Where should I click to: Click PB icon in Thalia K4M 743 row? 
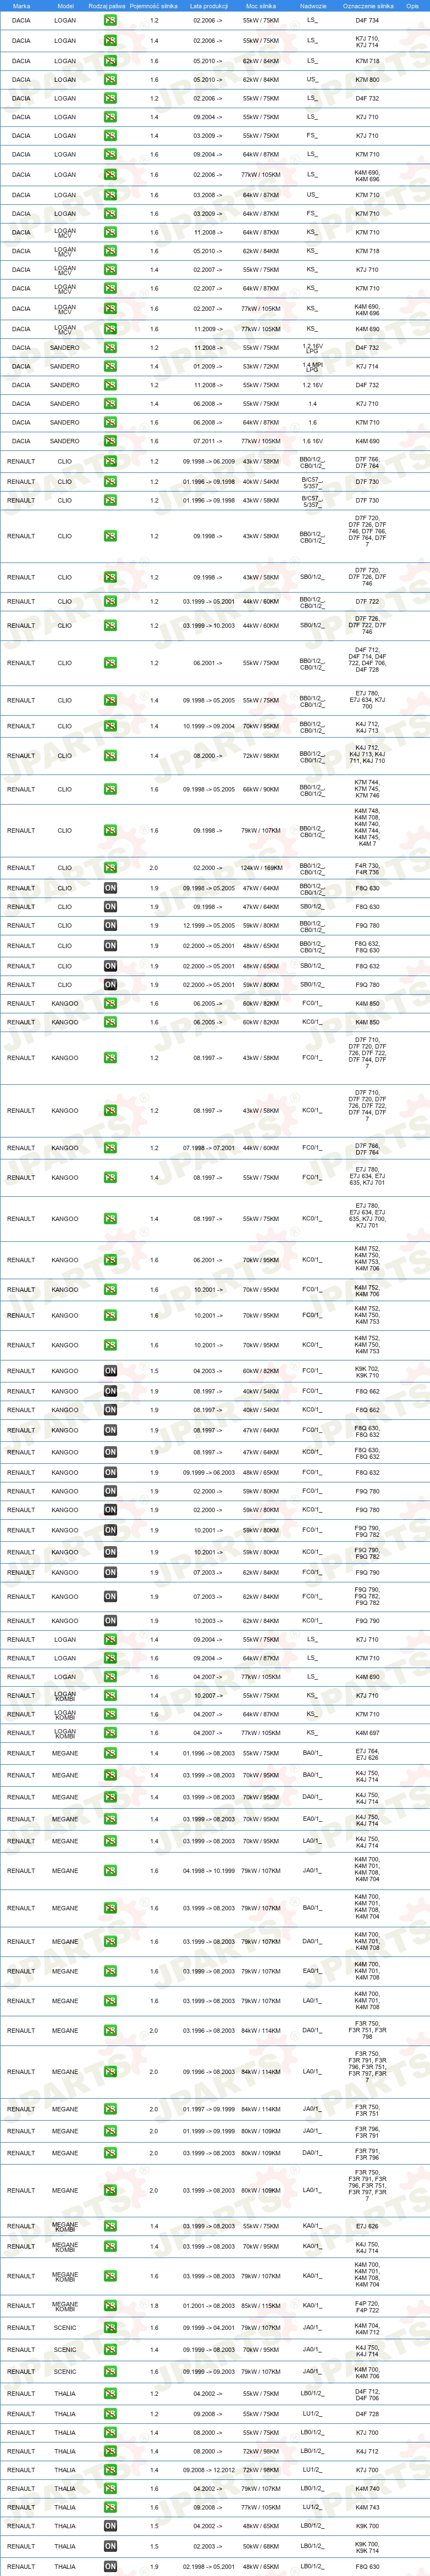coord(110,2508)
